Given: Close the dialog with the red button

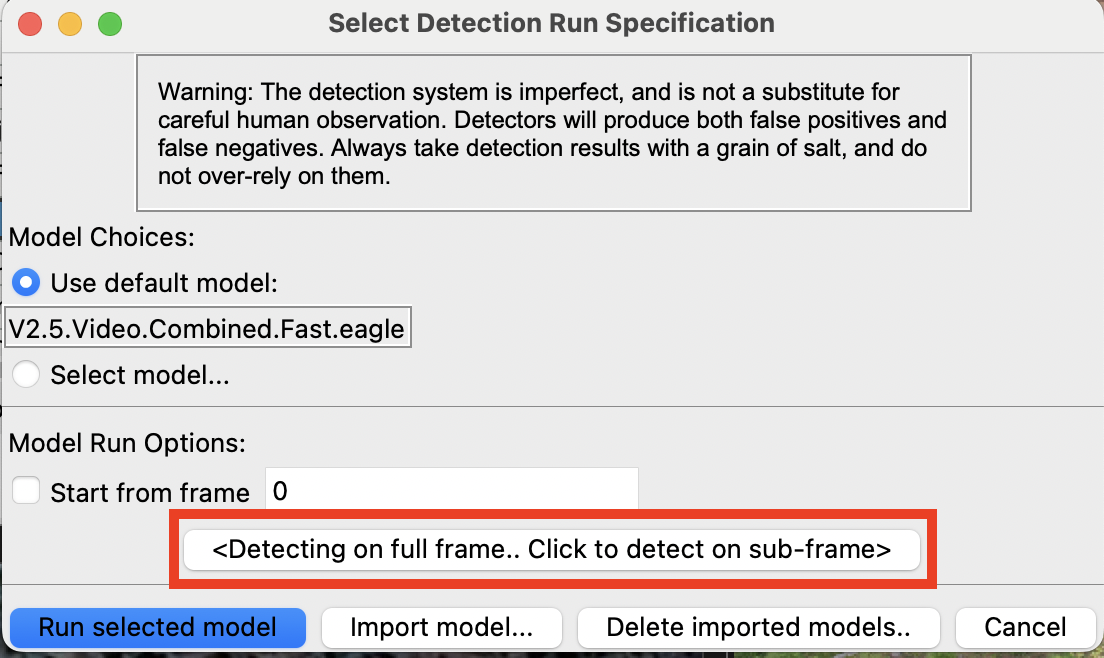Looking at the screenshot, I should 29,22.
